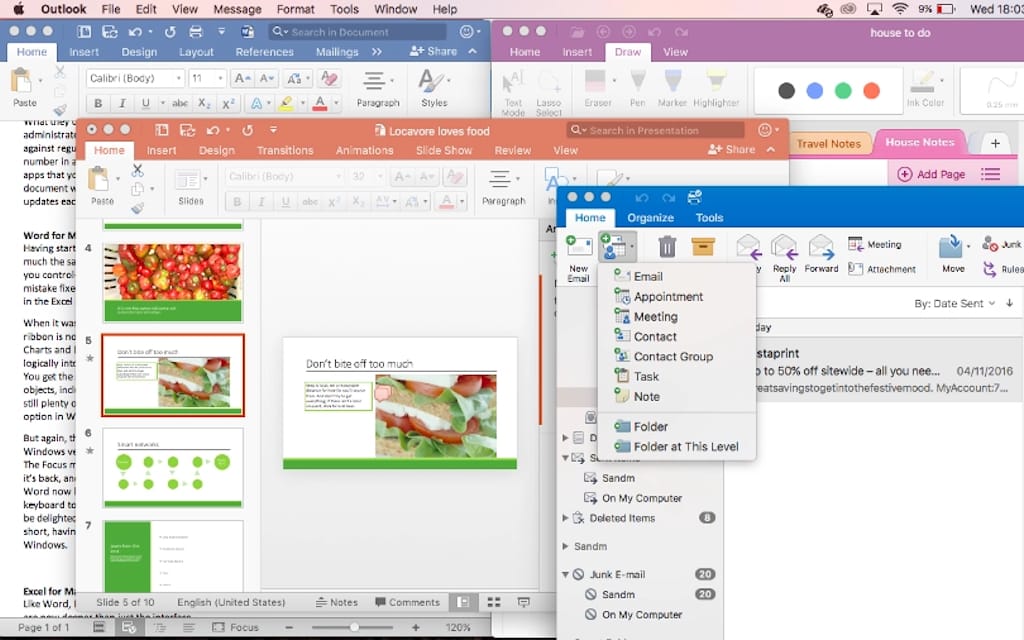Click Share button in Word
1024x640 pixels.
pos(433,51)
